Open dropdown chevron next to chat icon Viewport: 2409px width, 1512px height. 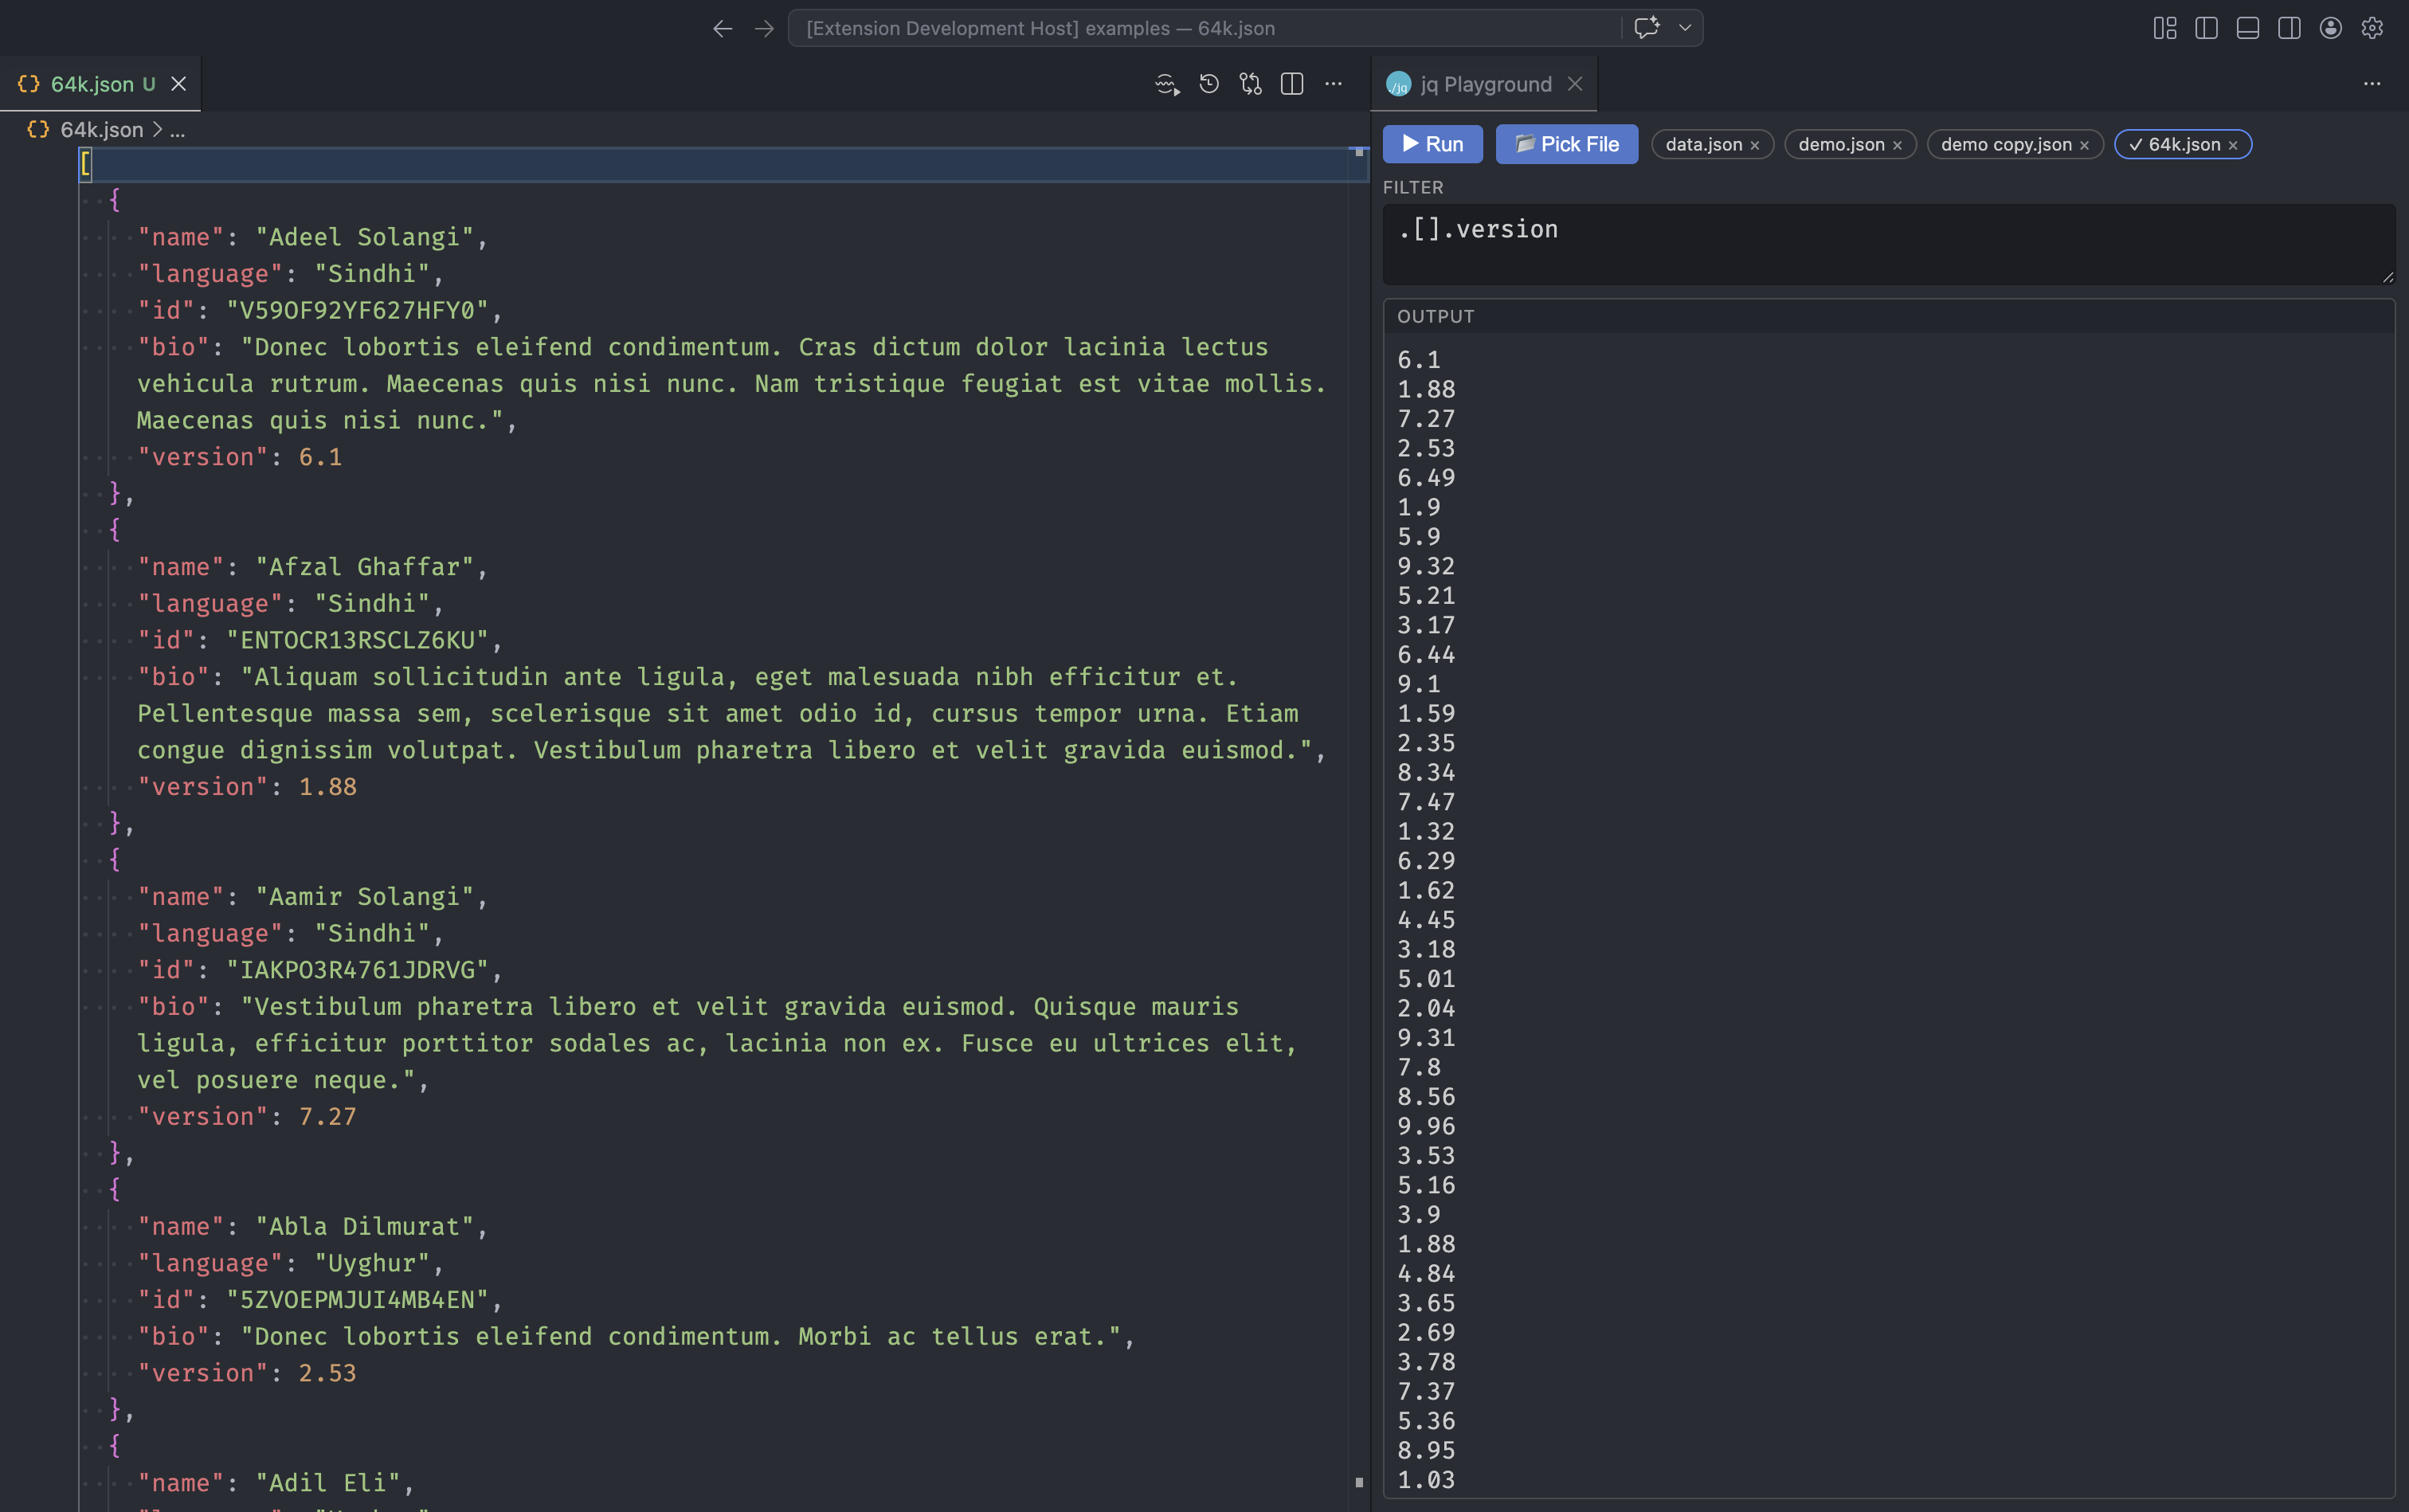click(x=1685, y=28)
